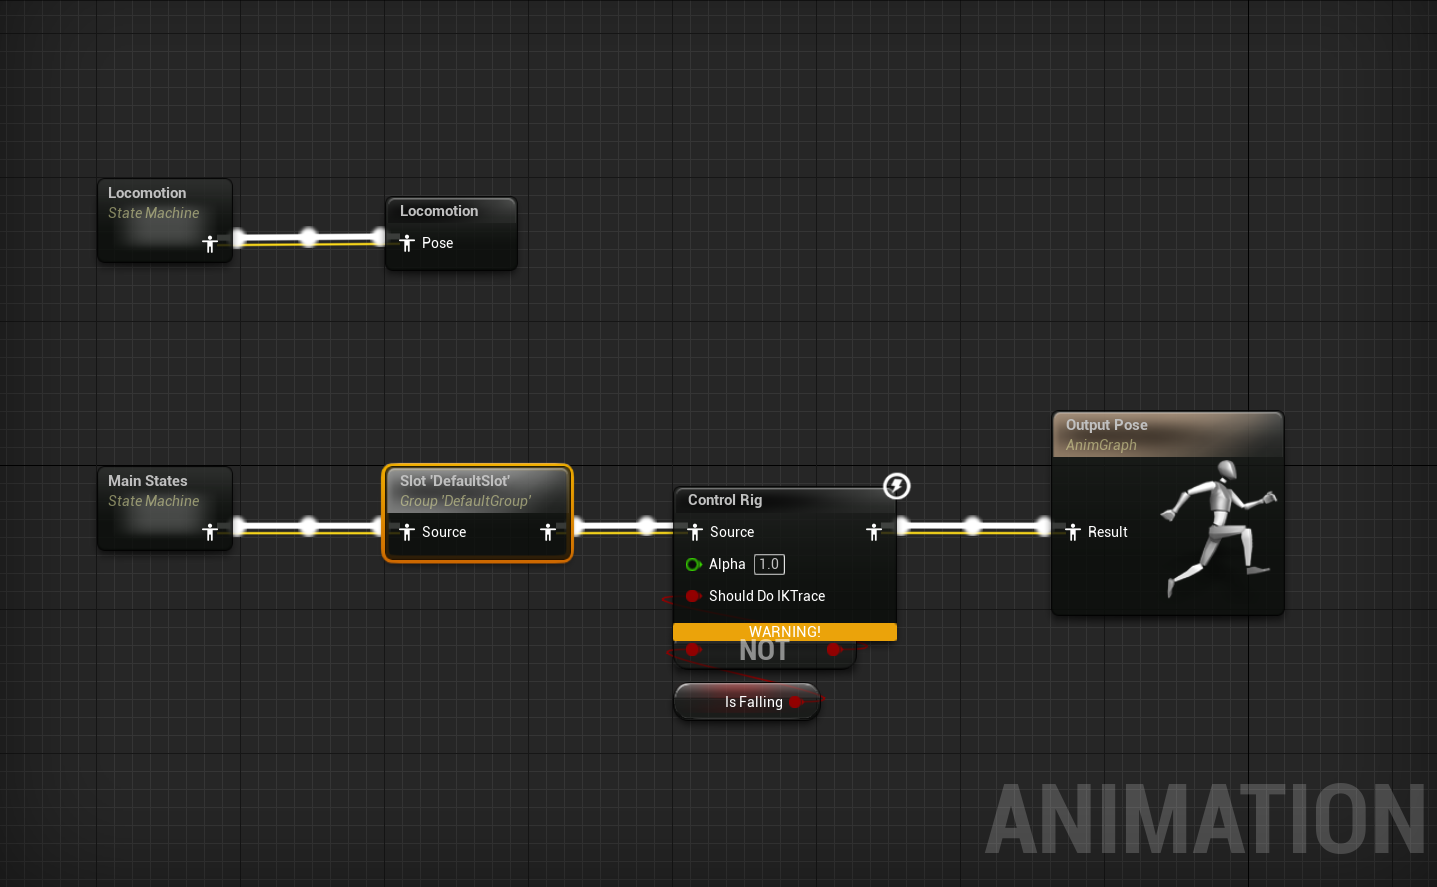The height and width of the screenshot is (887, 1437).
Task: Select the Output Pose AnimGraph node header
Action: (1168, 435)
